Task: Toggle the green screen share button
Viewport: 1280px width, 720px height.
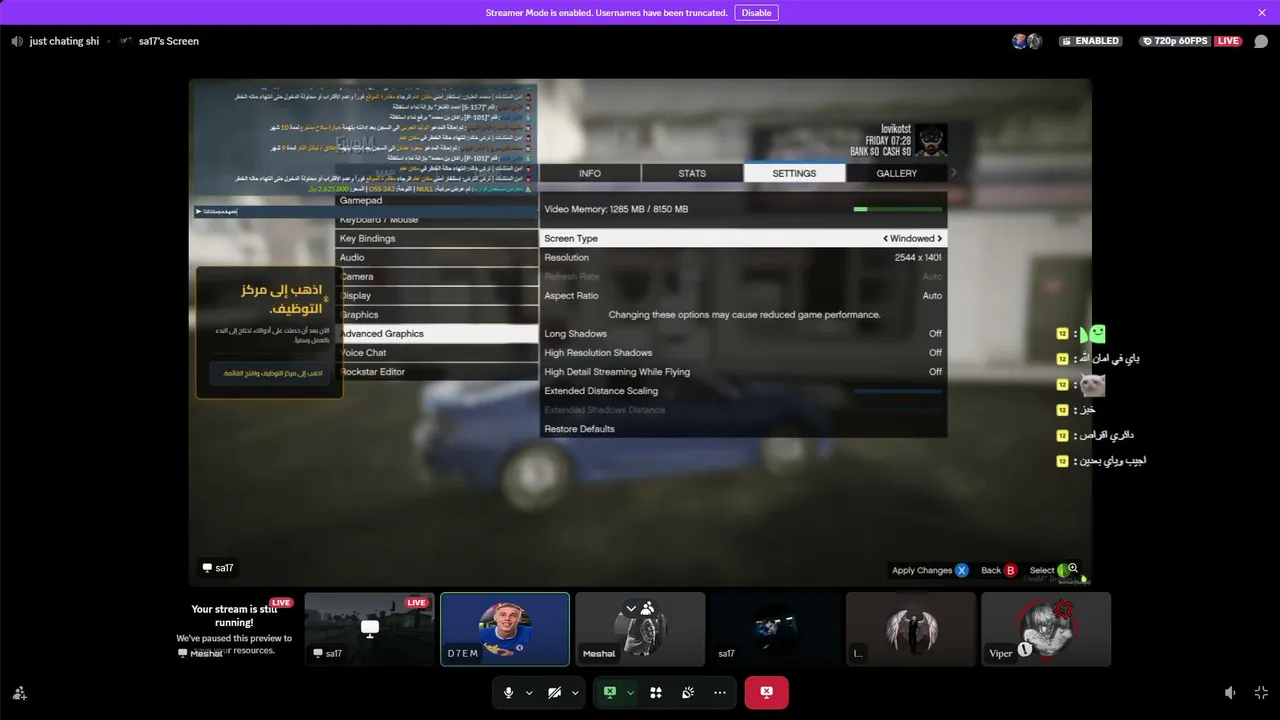Action: click(x=609, y=692)
